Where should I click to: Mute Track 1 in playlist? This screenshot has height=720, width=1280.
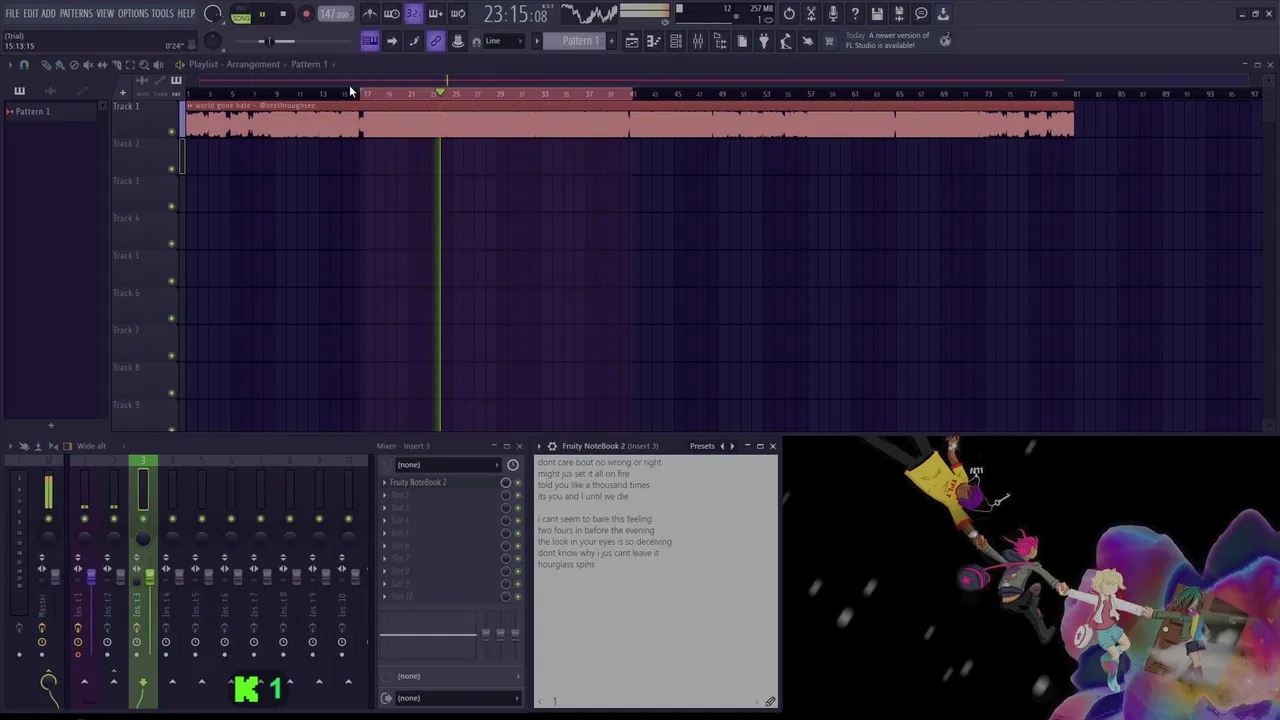(x=171, y=132)
